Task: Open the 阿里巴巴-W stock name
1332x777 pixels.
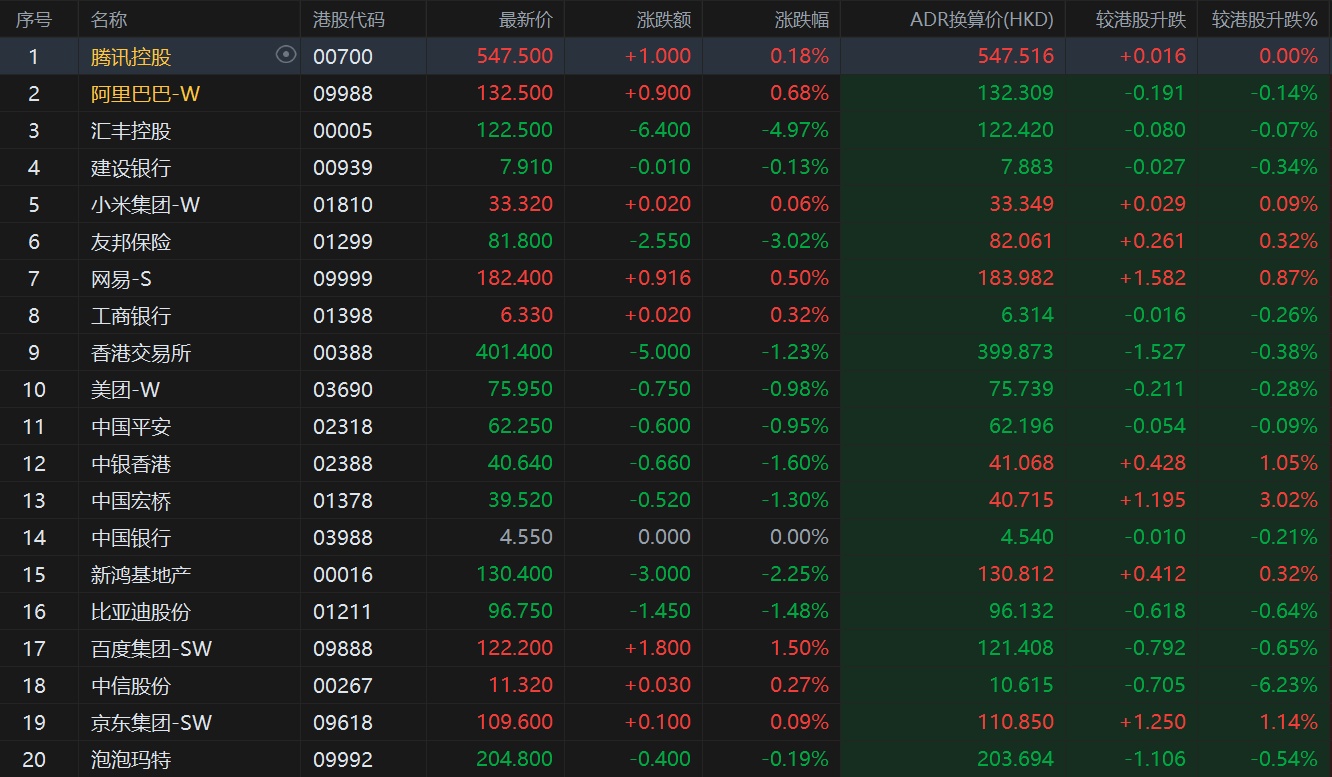Action: tap(145, 93)
